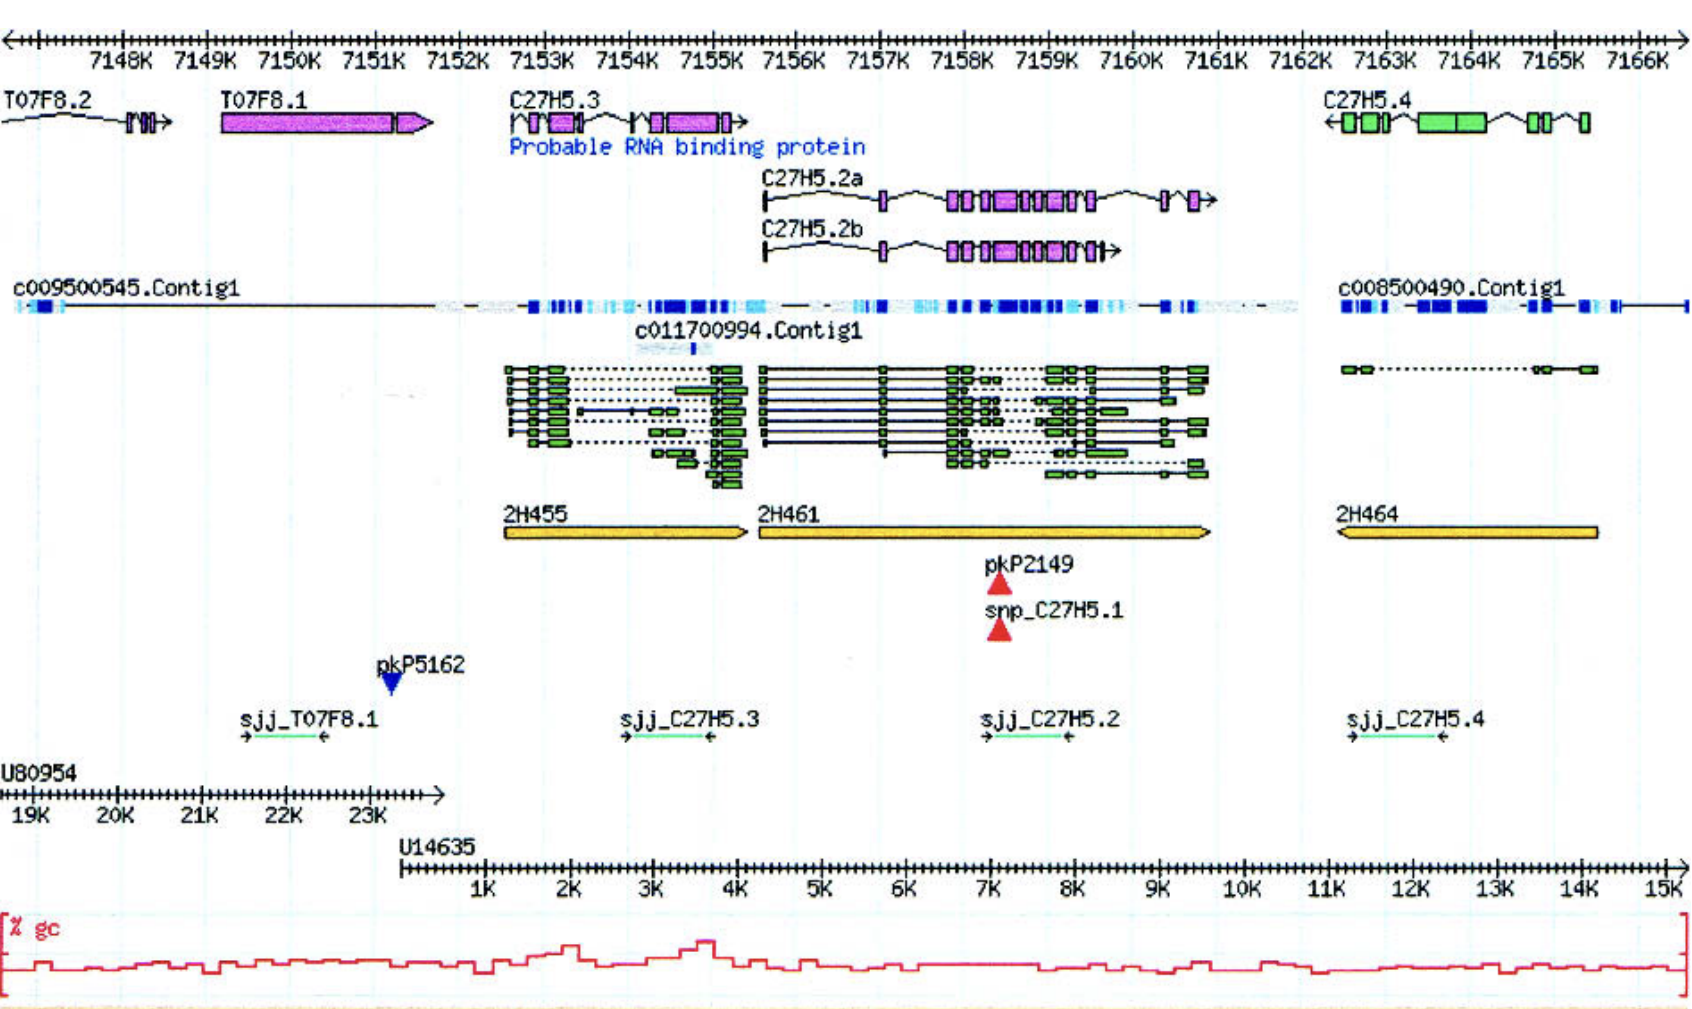Click the sjj_C27H5.4 primer pair line
Image resolution: width=1692 pixels, height=1009 pixels.
[1396, 737]
